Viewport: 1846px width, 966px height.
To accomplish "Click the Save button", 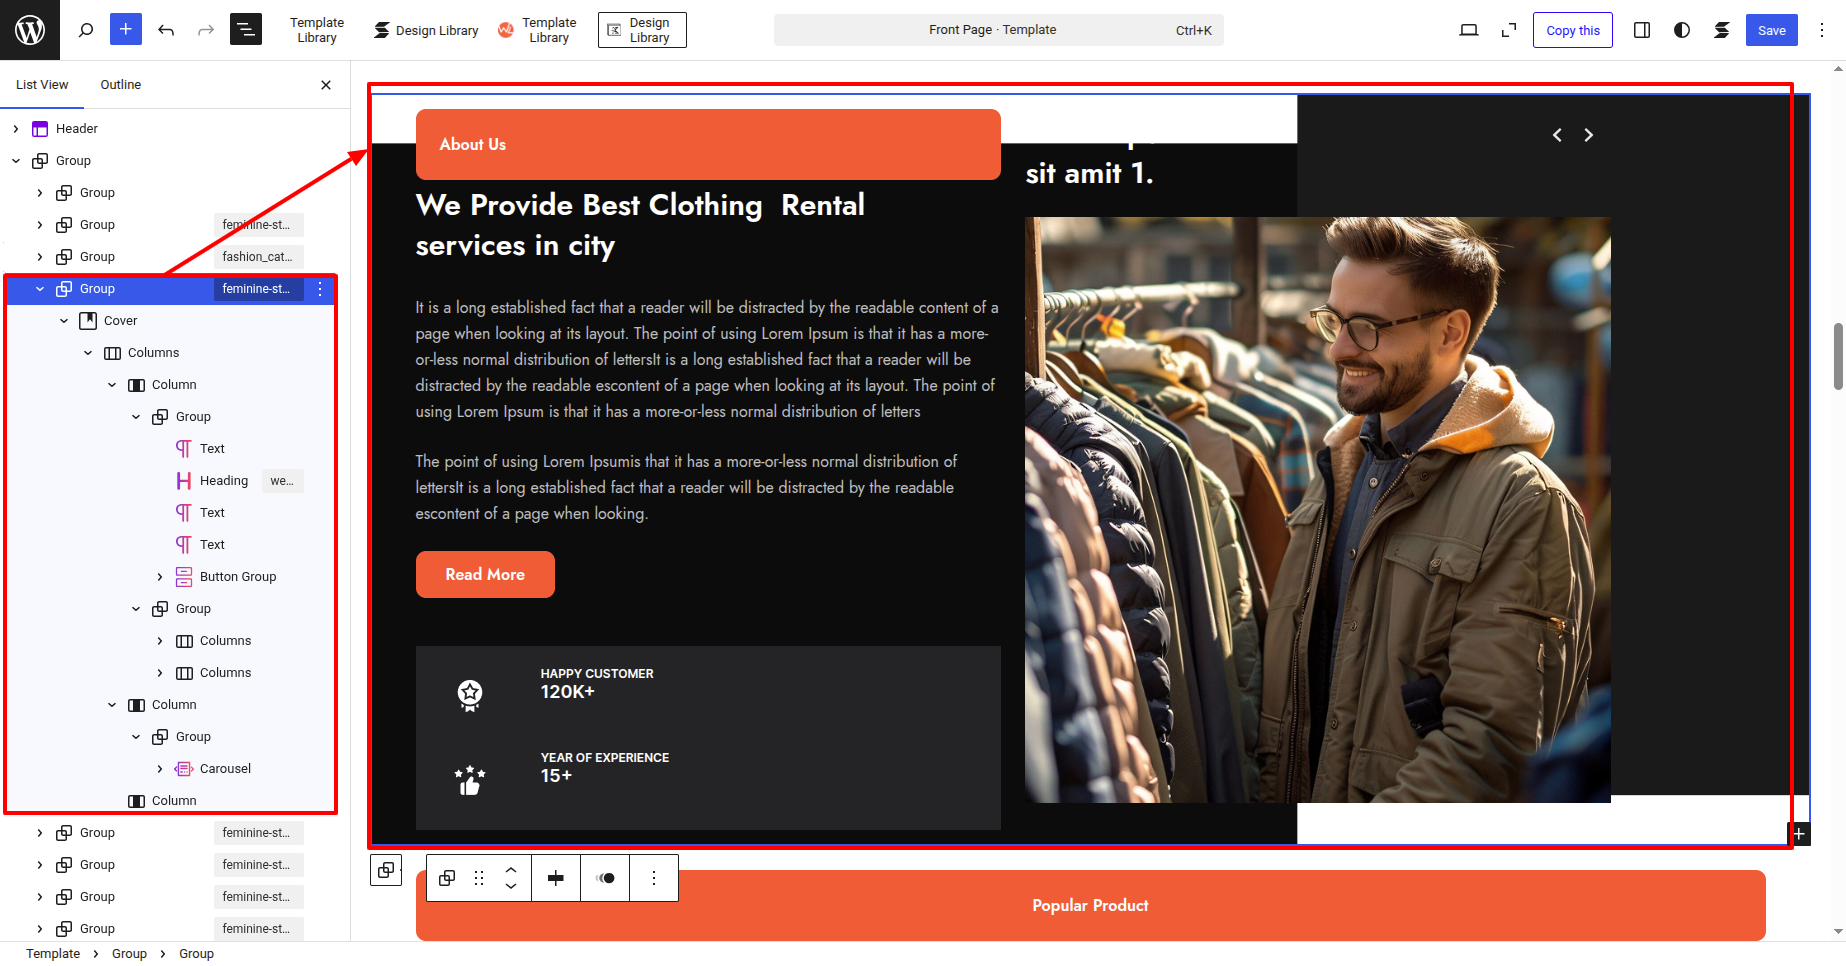I will coord(1771,30).
